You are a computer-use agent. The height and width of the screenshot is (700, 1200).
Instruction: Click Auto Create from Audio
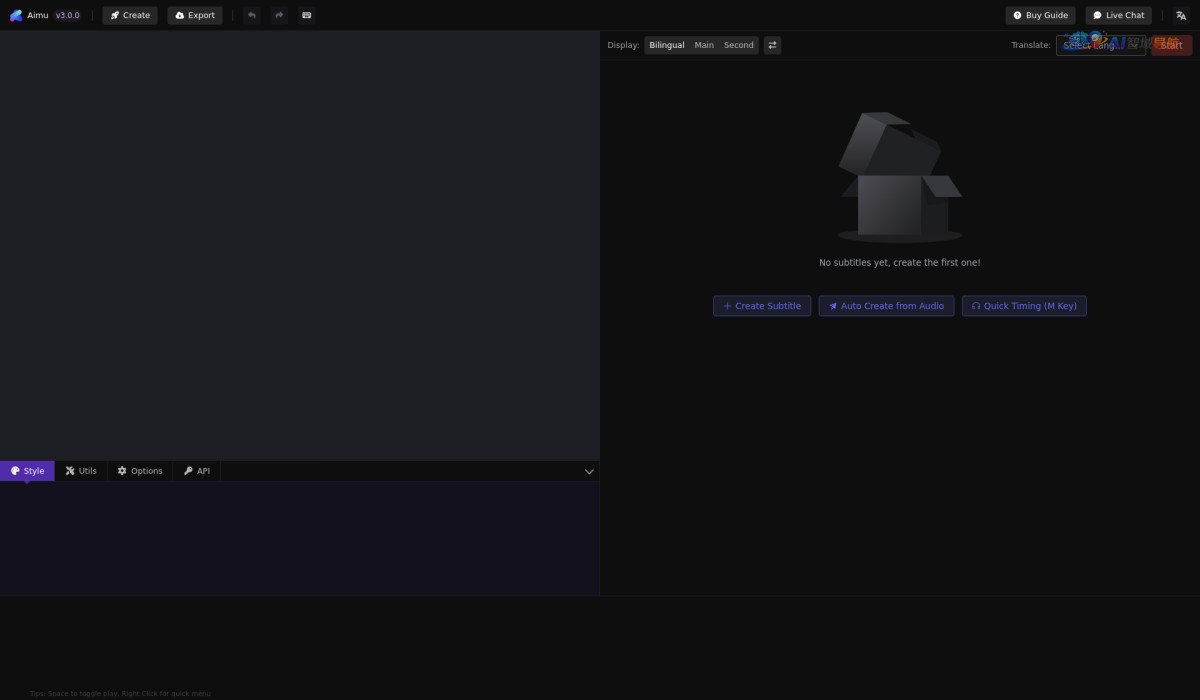point(886,306)
